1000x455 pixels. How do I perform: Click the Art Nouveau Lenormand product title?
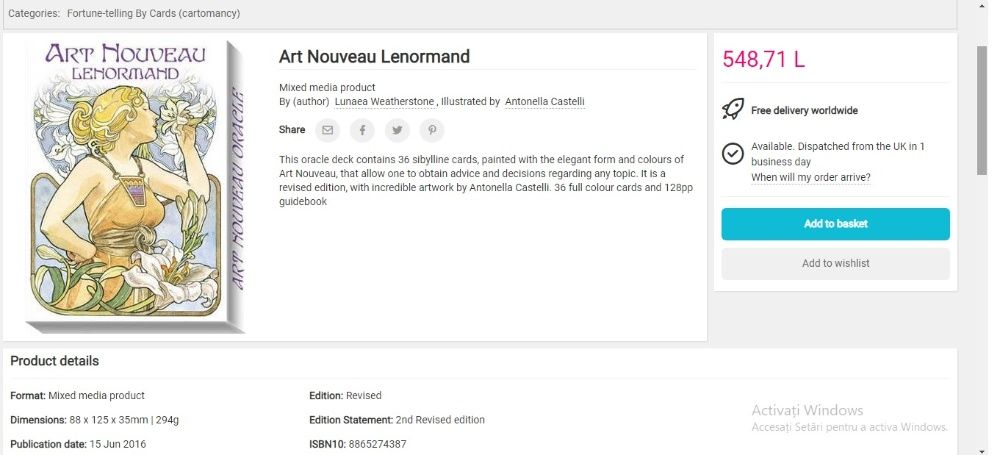(374, 57)
